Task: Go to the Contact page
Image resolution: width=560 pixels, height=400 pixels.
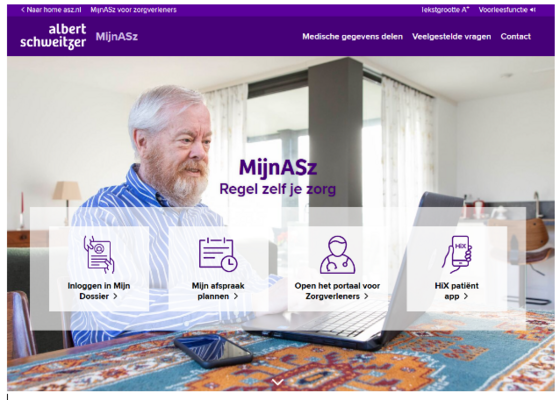Action: [515, 36]
